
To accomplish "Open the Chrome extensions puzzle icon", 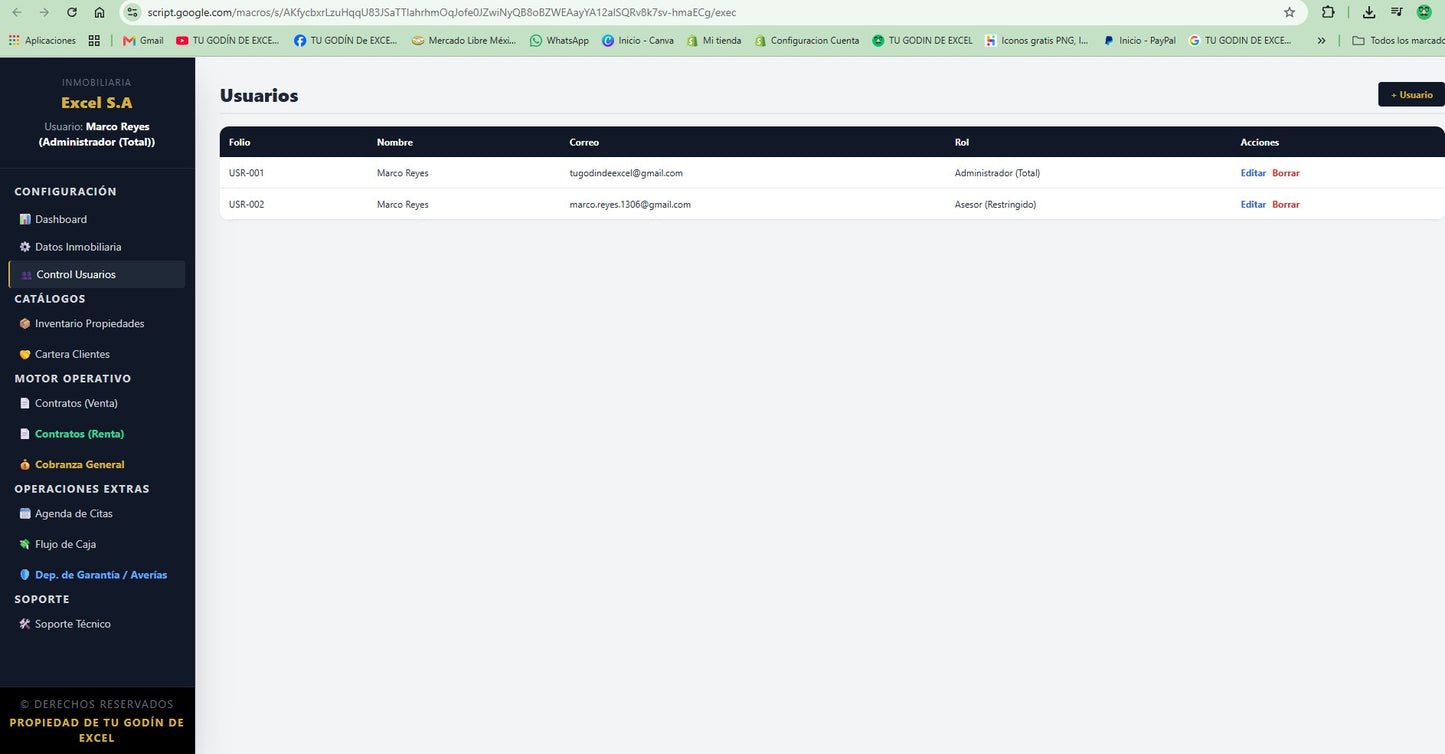I will tap(1328, 12).
